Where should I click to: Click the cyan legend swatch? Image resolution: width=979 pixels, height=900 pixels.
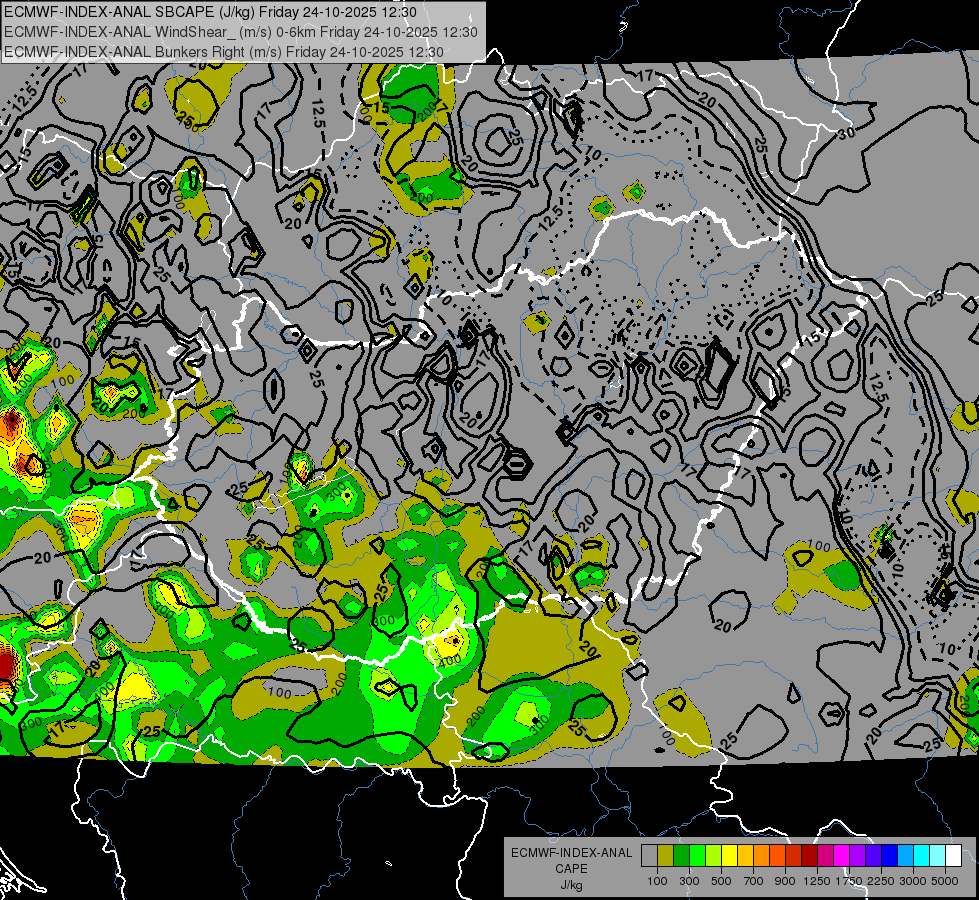click(x=922, y=856)
